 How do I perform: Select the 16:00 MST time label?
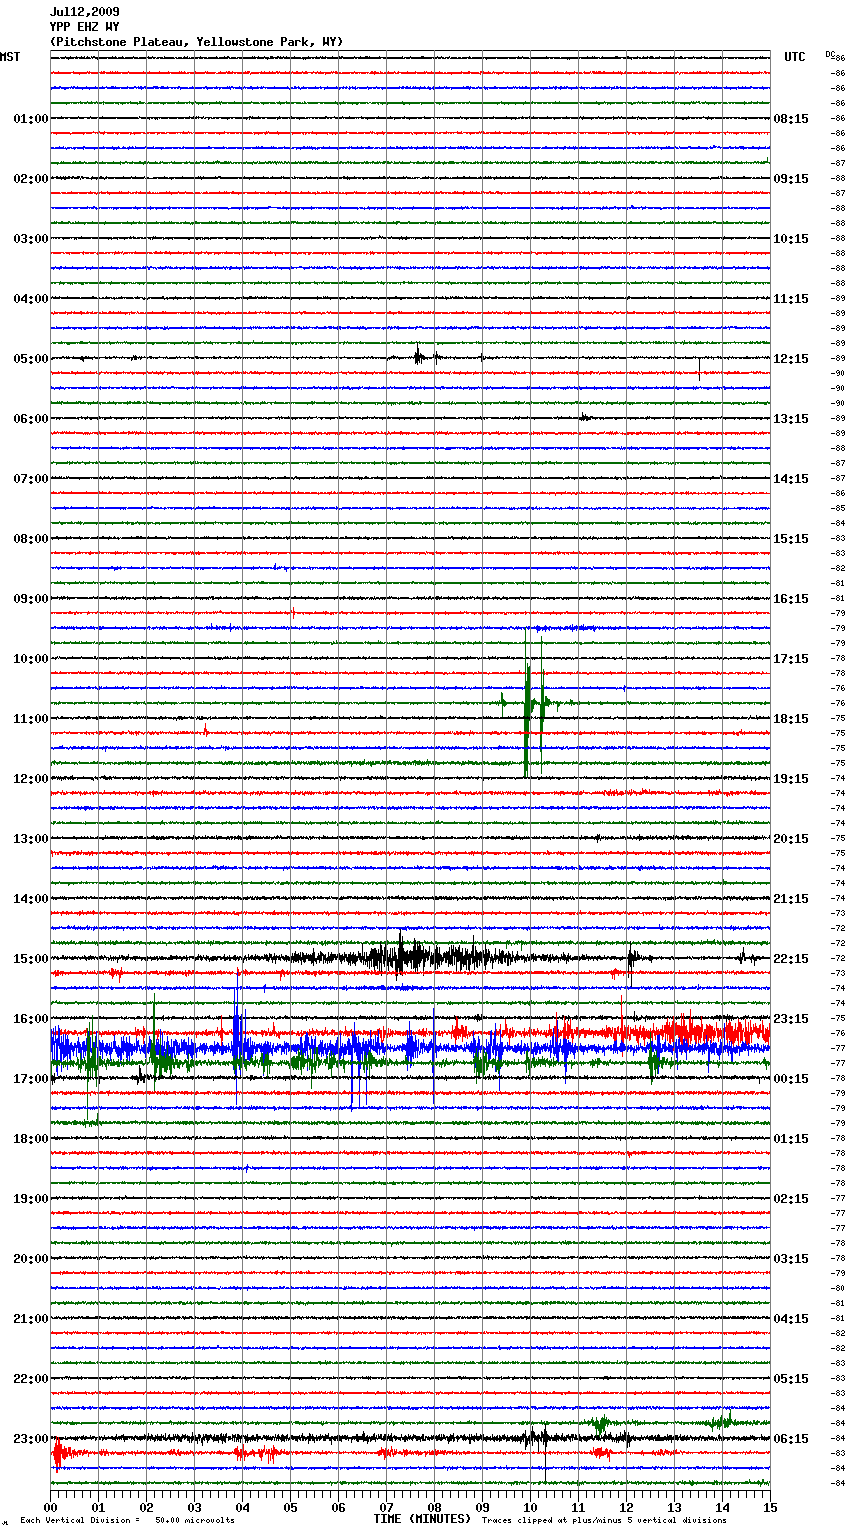tap(31, 1019)
